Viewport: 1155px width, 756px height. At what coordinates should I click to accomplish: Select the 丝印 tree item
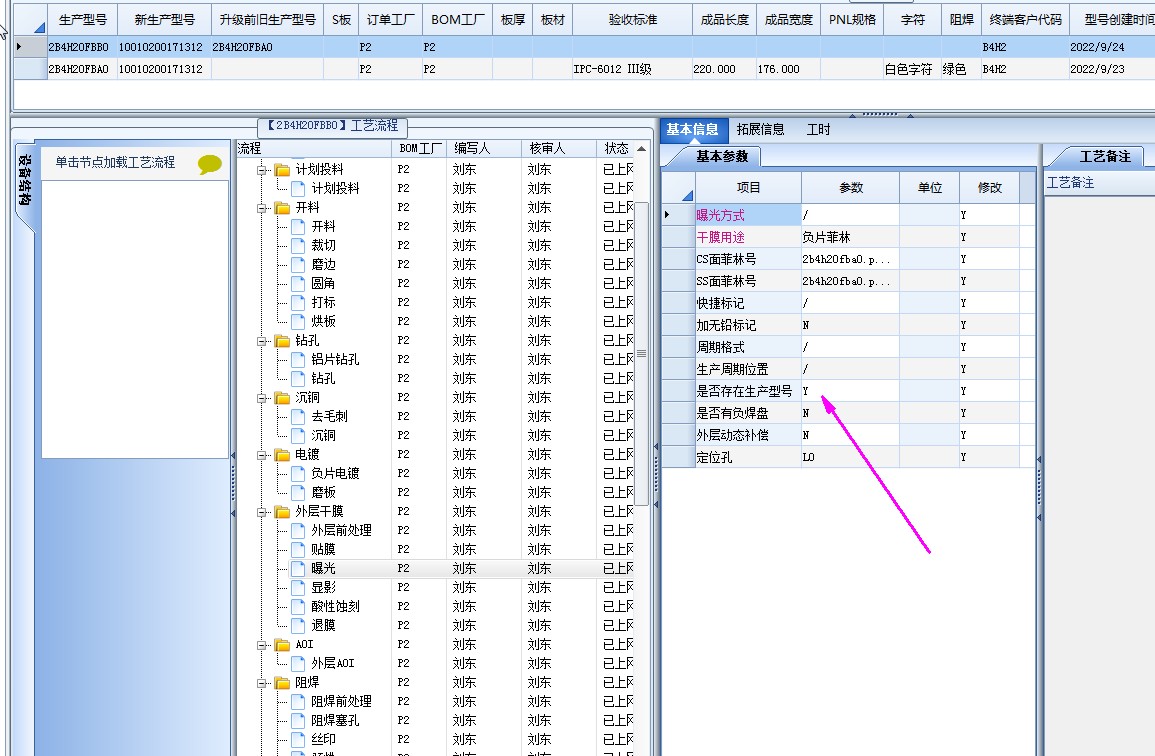[323, 740]
